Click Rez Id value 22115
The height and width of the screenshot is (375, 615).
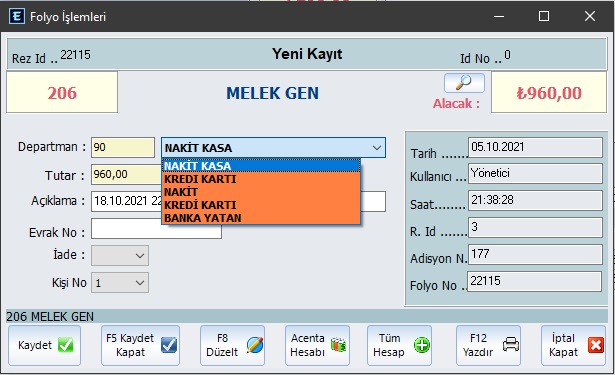tap(75, 55)
